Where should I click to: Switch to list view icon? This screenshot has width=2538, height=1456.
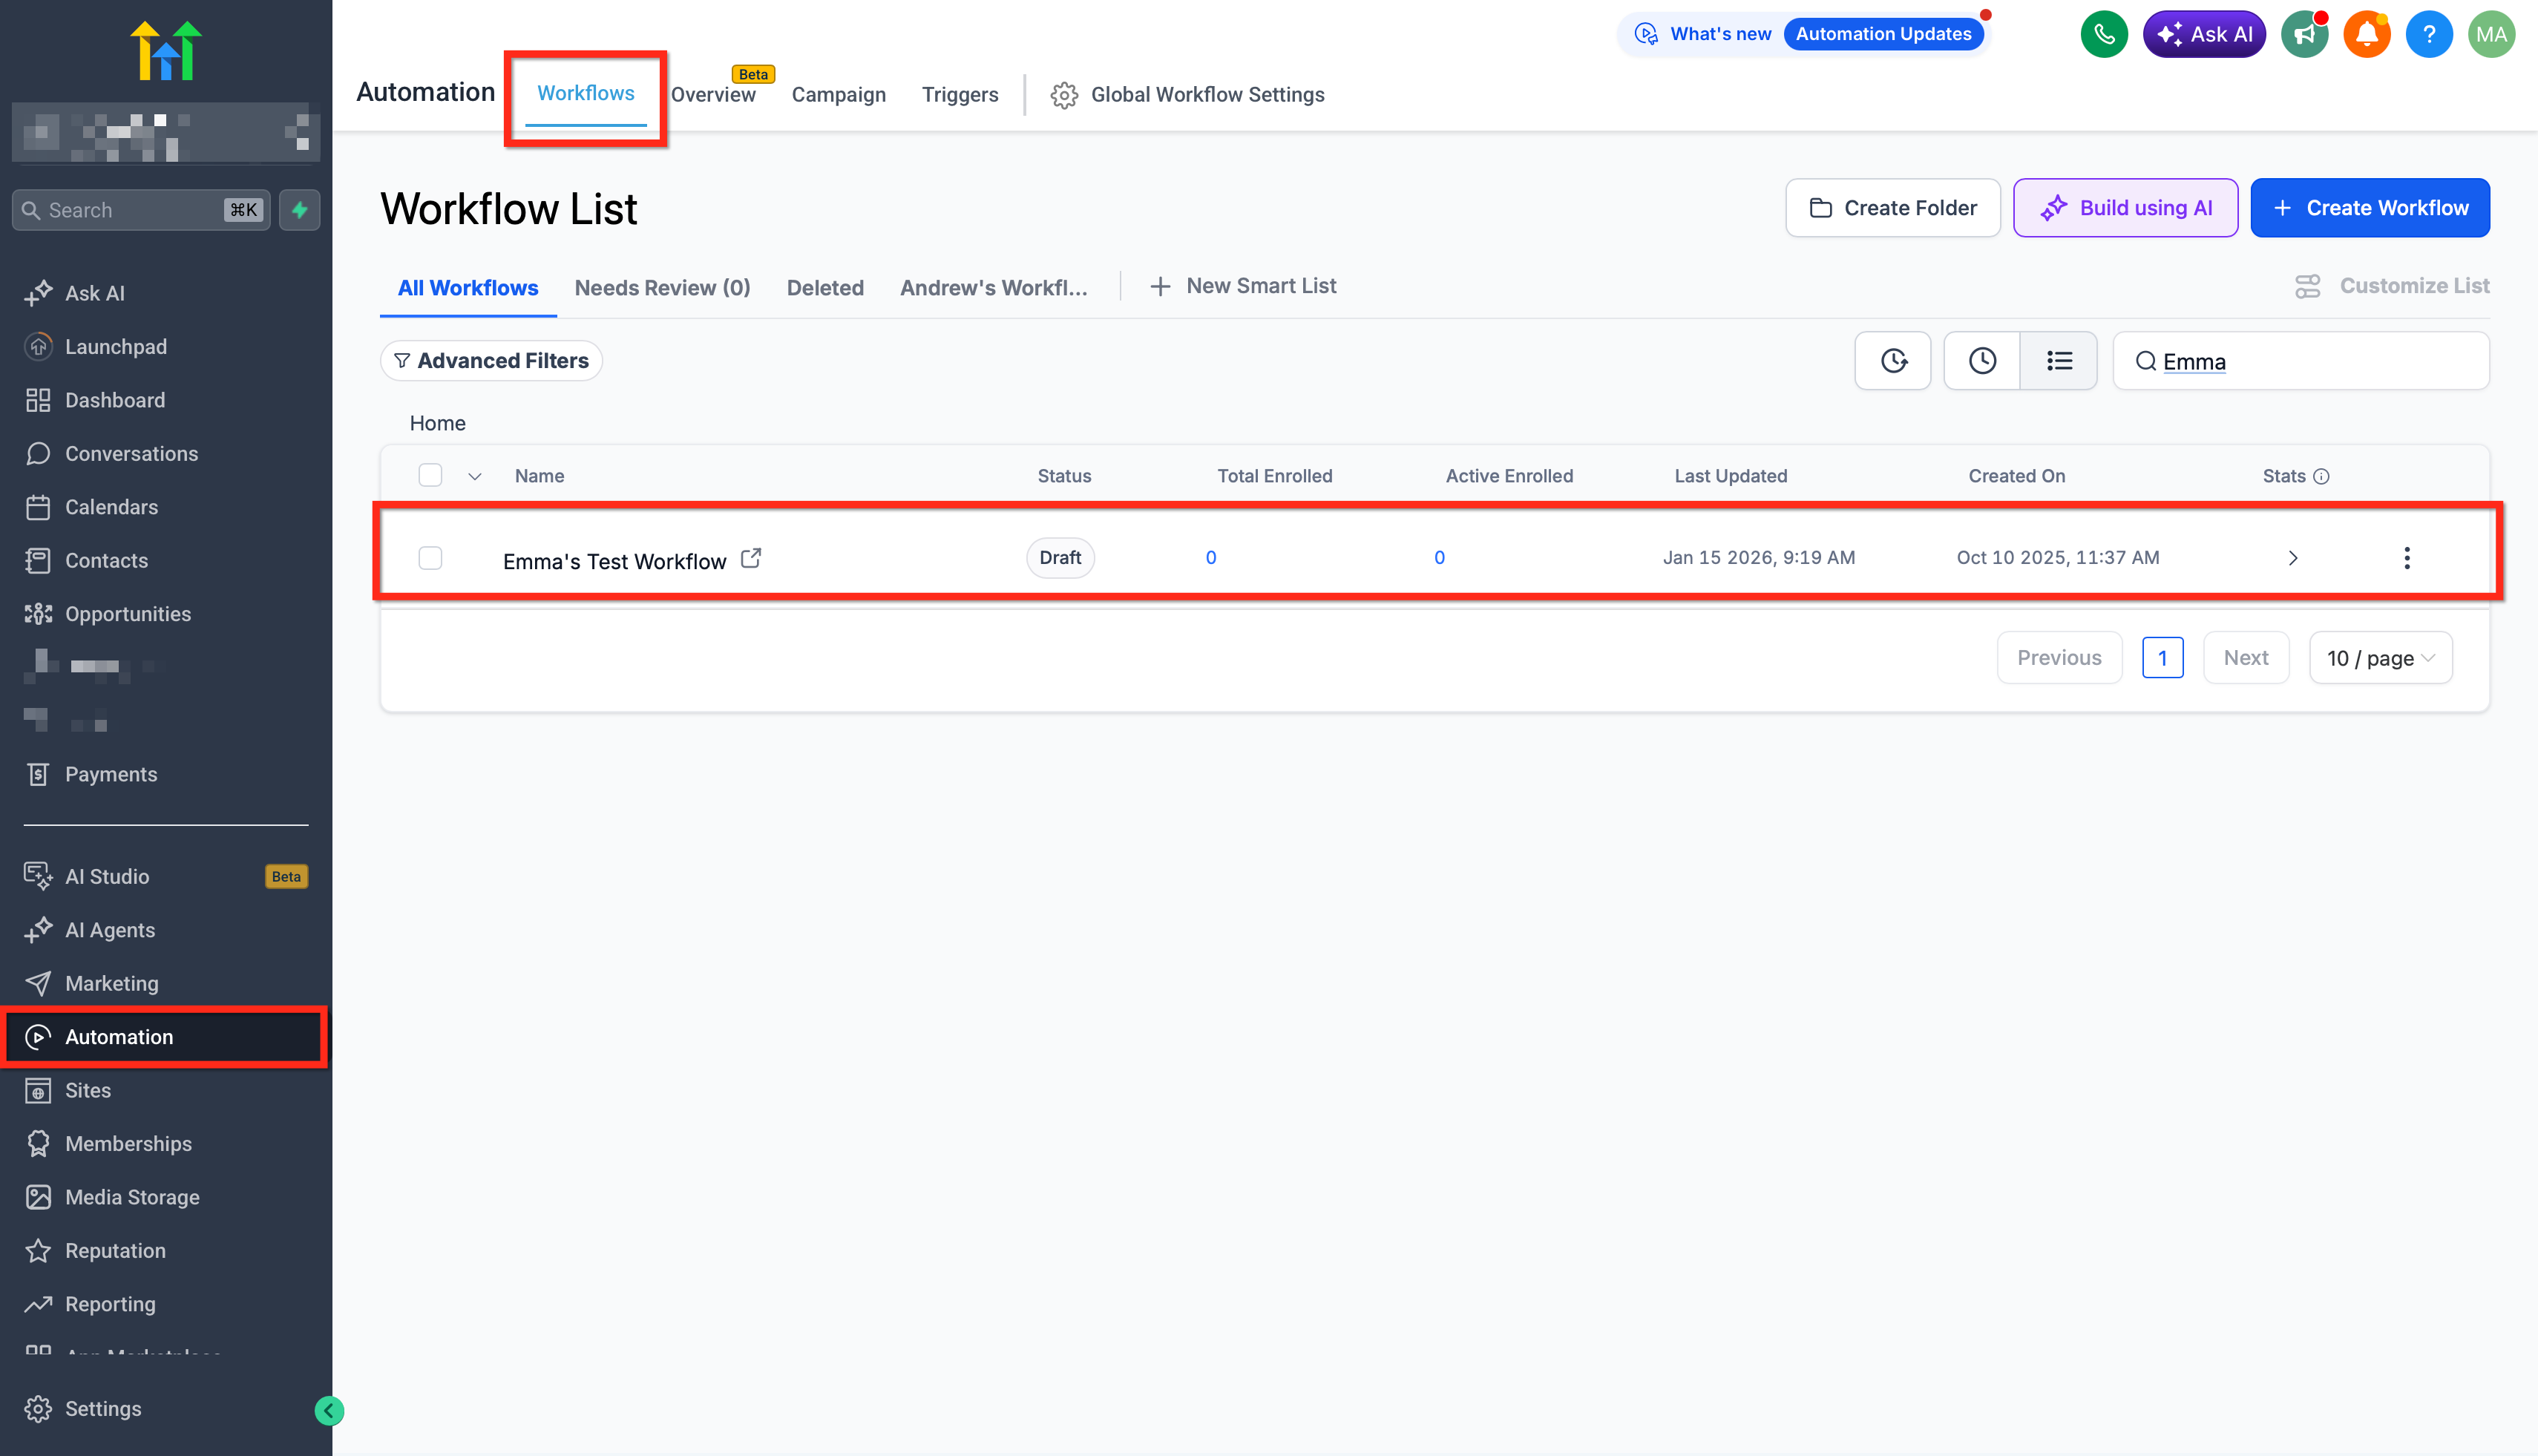coord(2058,361)
